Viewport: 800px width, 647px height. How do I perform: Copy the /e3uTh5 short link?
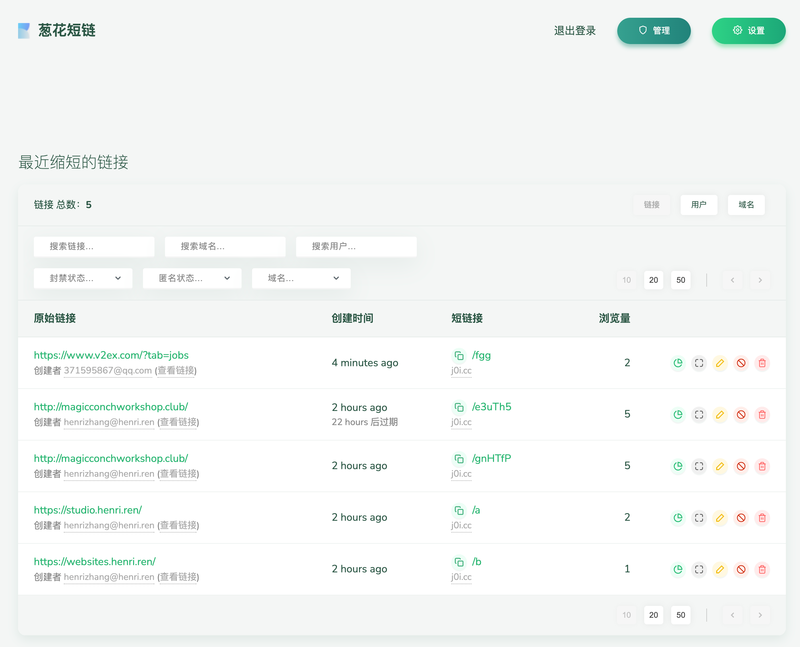click(459, 407)
